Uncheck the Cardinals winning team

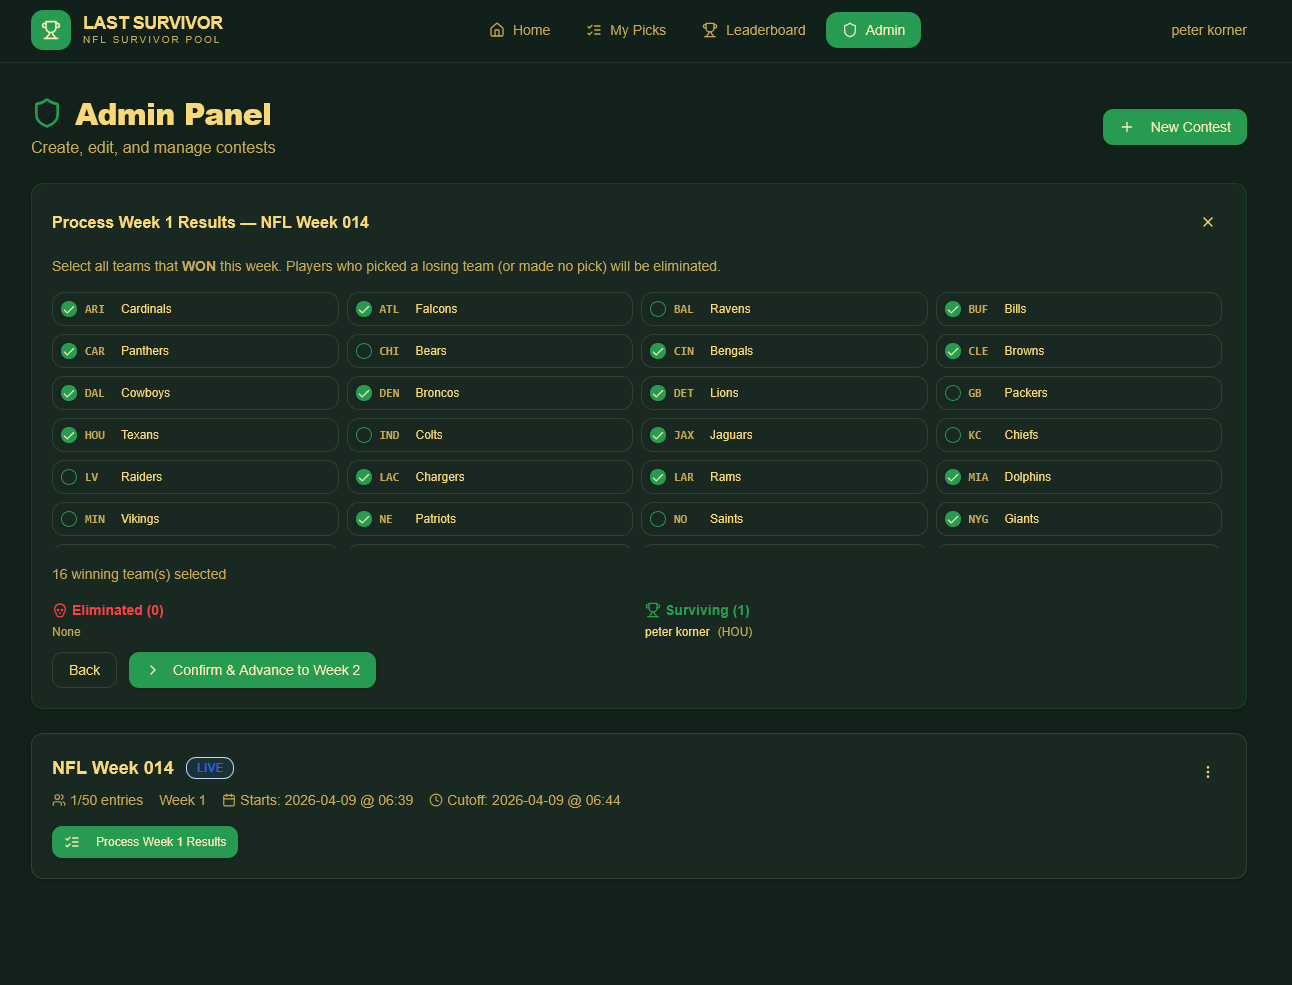(69, 309)
